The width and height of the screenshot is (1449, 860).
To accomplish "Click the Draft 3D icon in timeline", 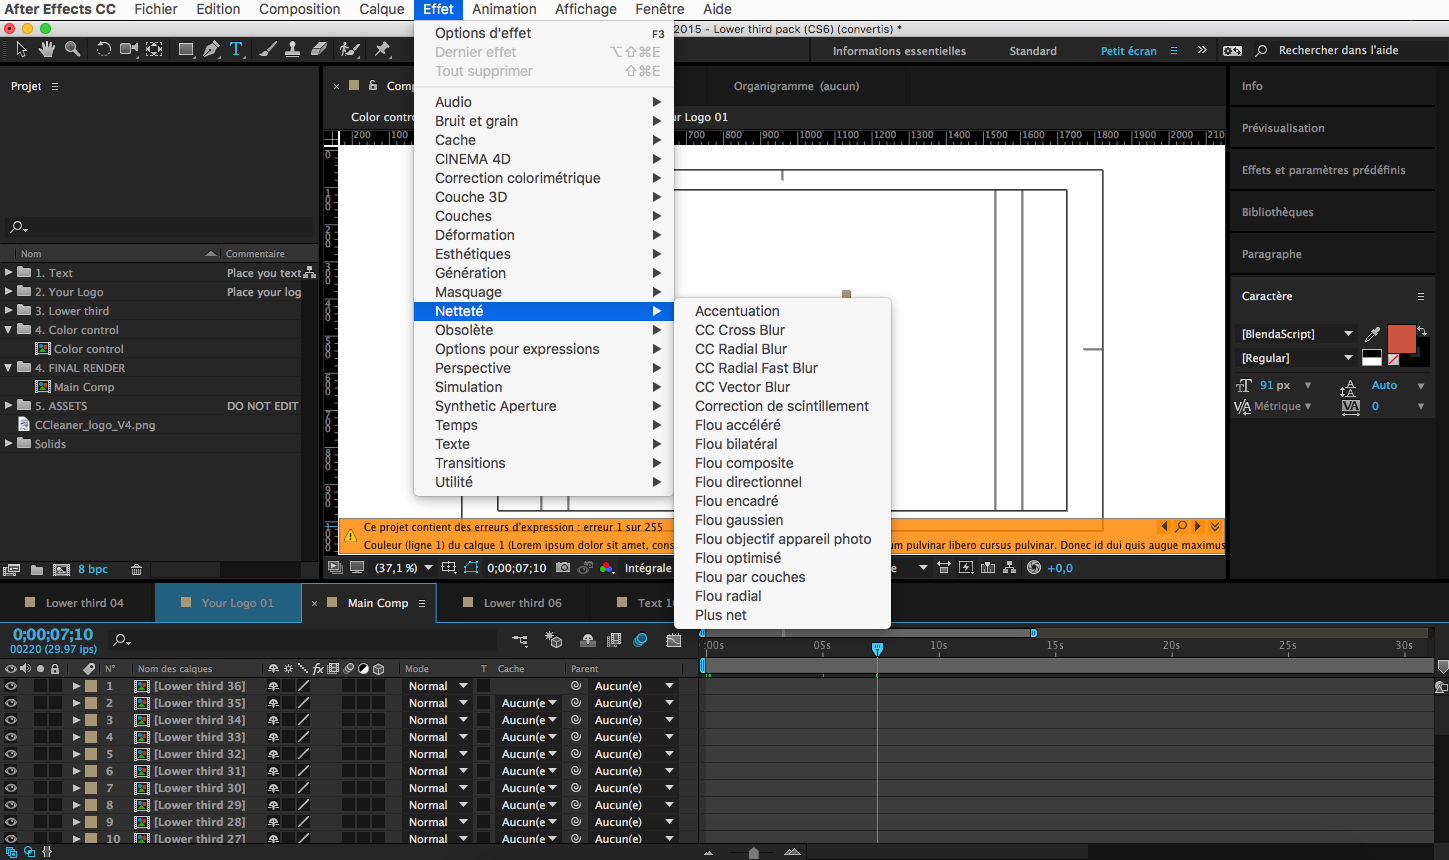I will click(x=554, y=640).
